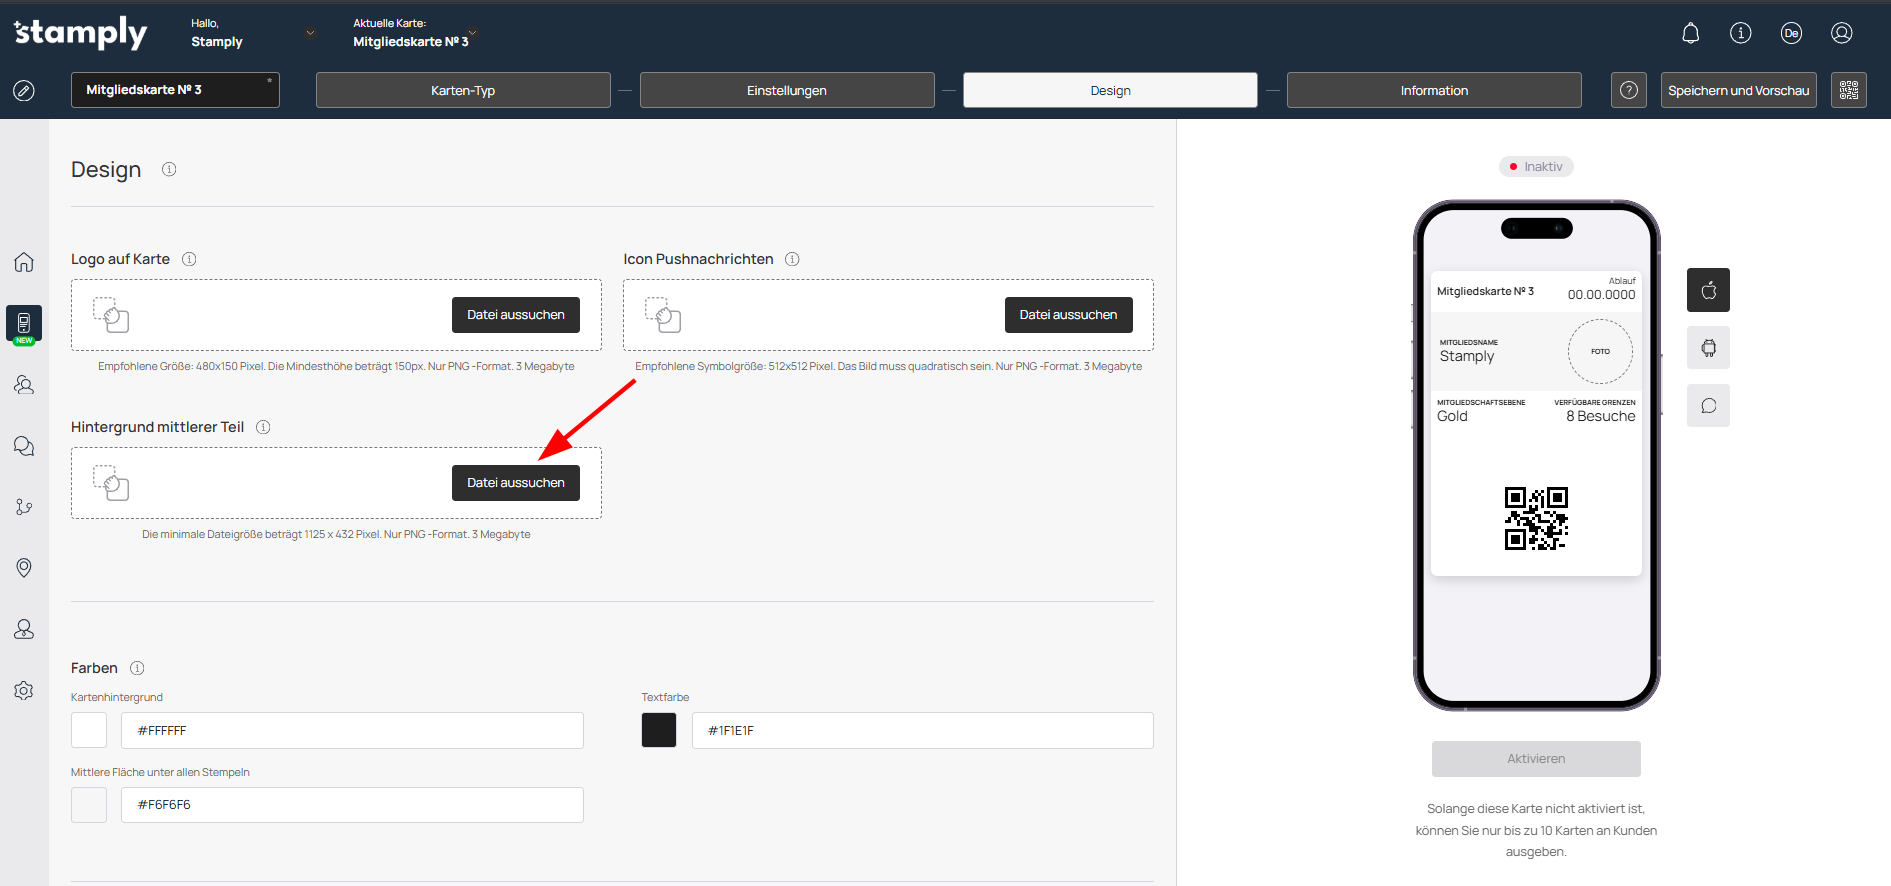Click Speichern und Vorschau button
Image resolution: width=1891 pixels, height=886 pixels.
pos(1738,90)
